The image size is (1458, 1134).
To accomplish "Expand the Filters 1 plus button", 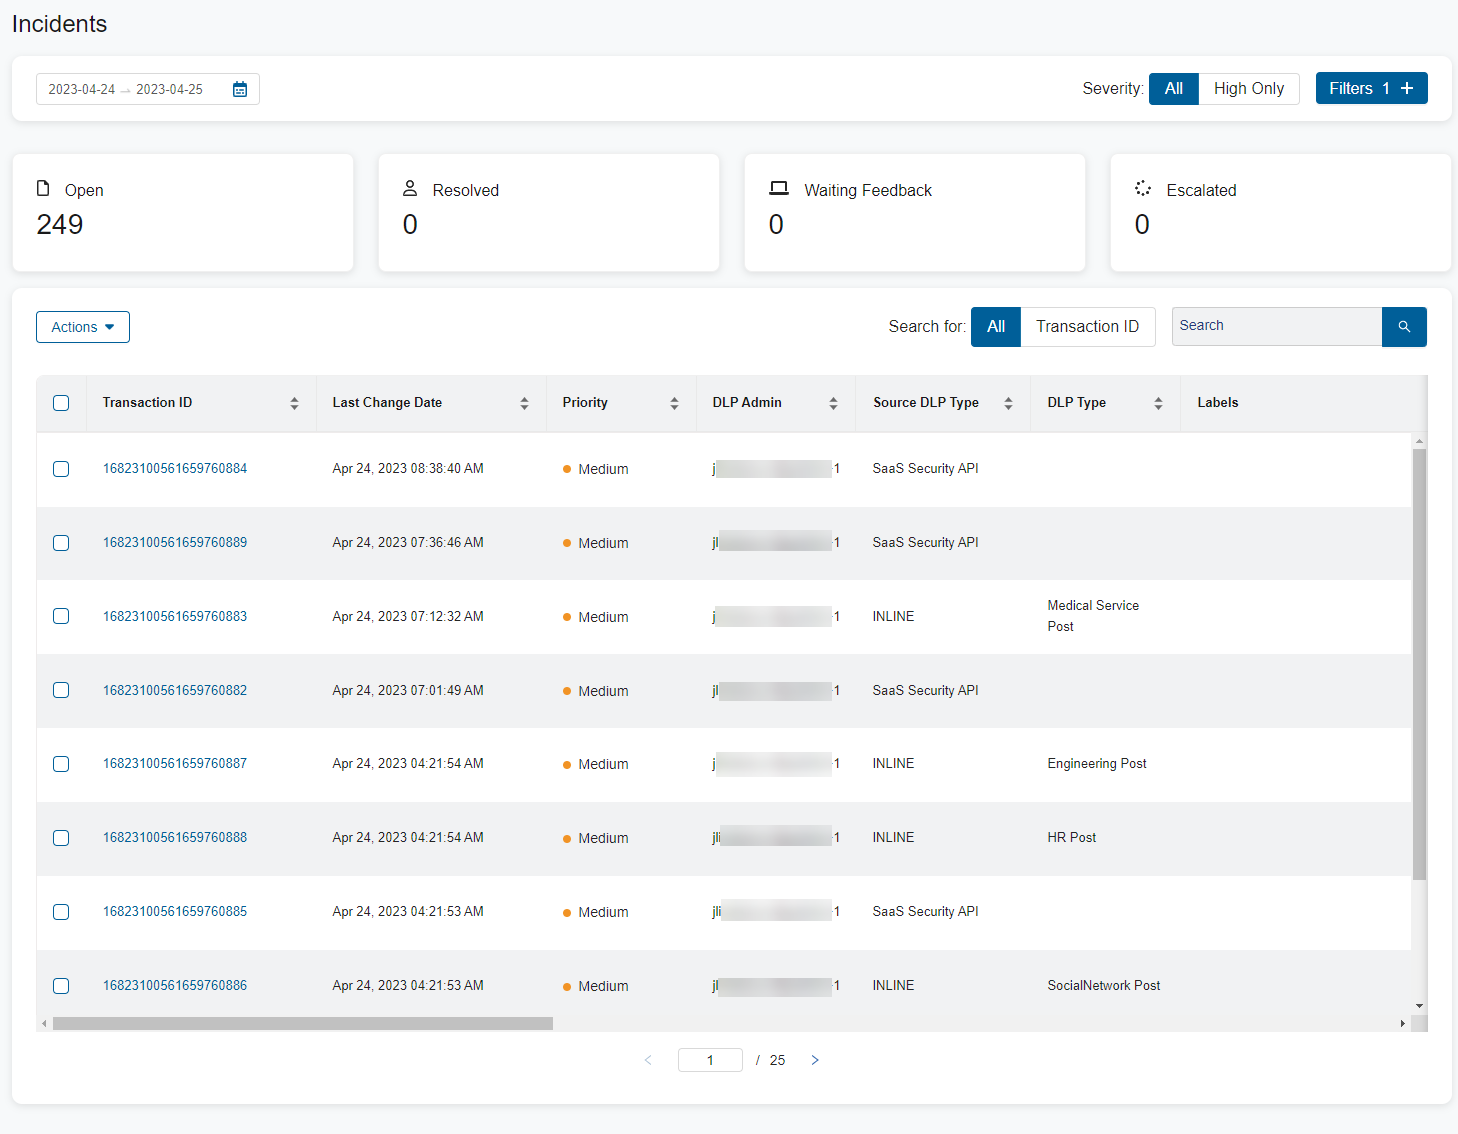I will pyautogui.click(x=1371, y=88).
